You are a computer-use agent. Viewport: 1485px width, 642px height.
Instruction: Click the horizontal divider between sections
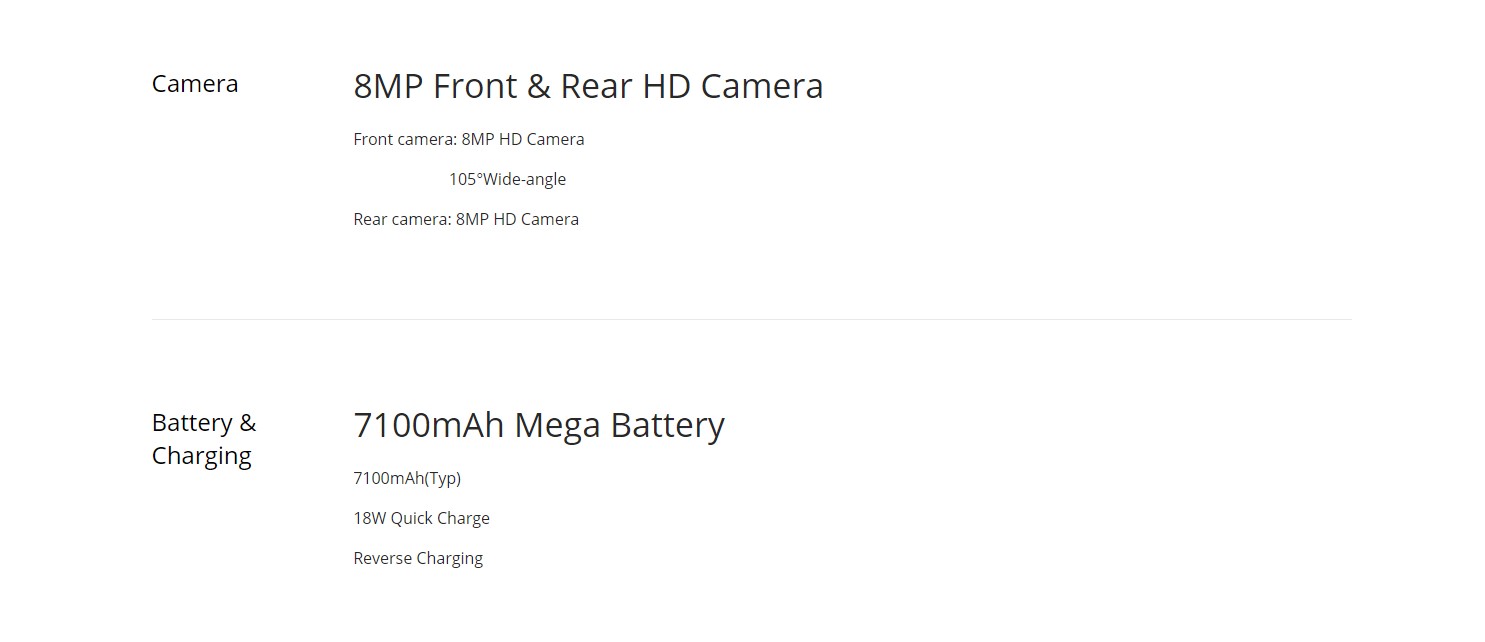pos(751,319)
